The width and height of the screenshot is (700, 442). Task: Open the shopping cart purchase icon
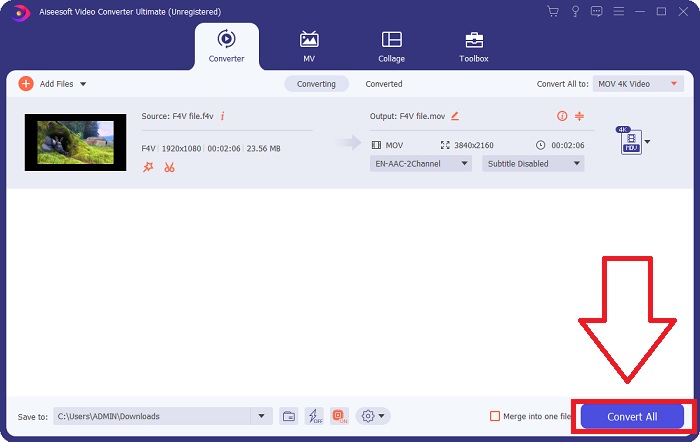(553, 12)
